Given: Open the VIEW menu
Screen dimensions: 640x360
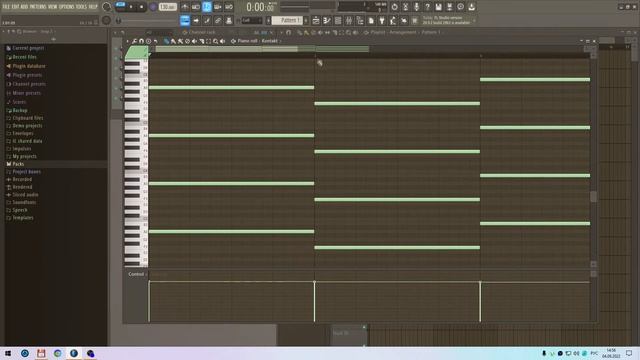Looking at the screenshot, I should point(53,7).
